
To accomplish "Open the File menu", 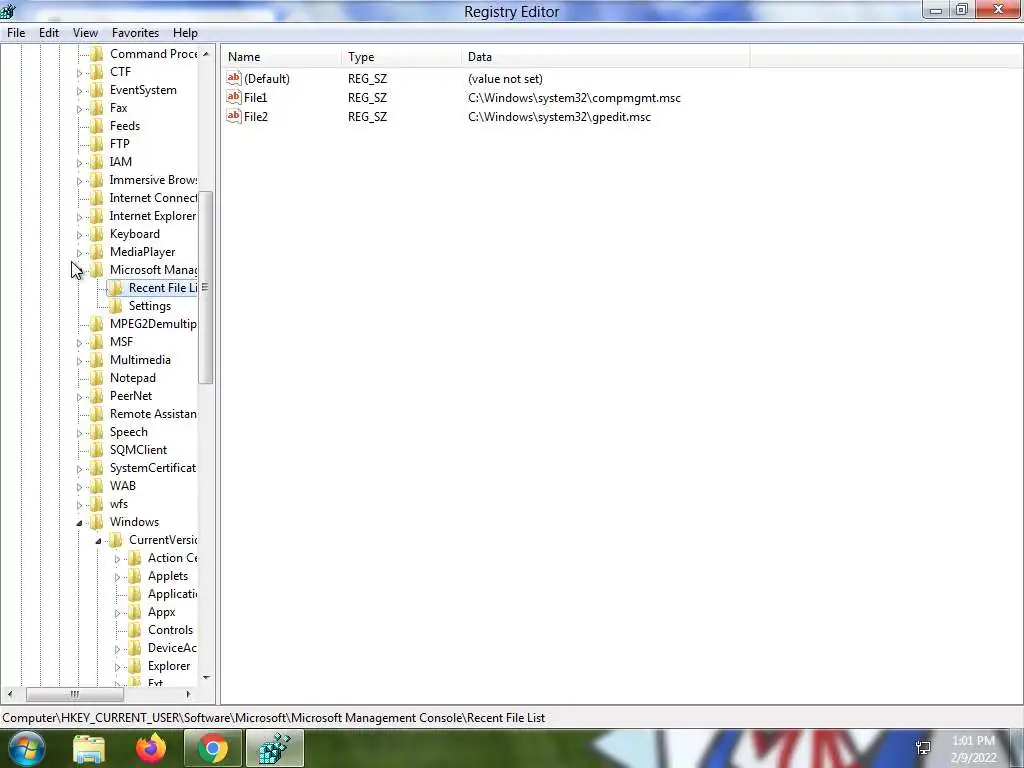I will click(16, 33).
